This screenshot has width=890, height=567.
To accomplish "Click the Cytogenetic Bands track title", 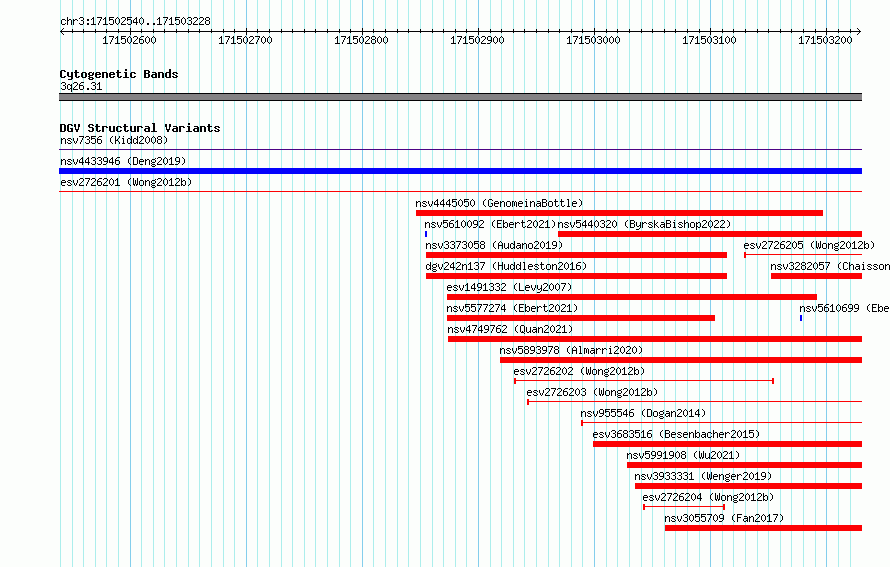I will click(x=119, y=74).
